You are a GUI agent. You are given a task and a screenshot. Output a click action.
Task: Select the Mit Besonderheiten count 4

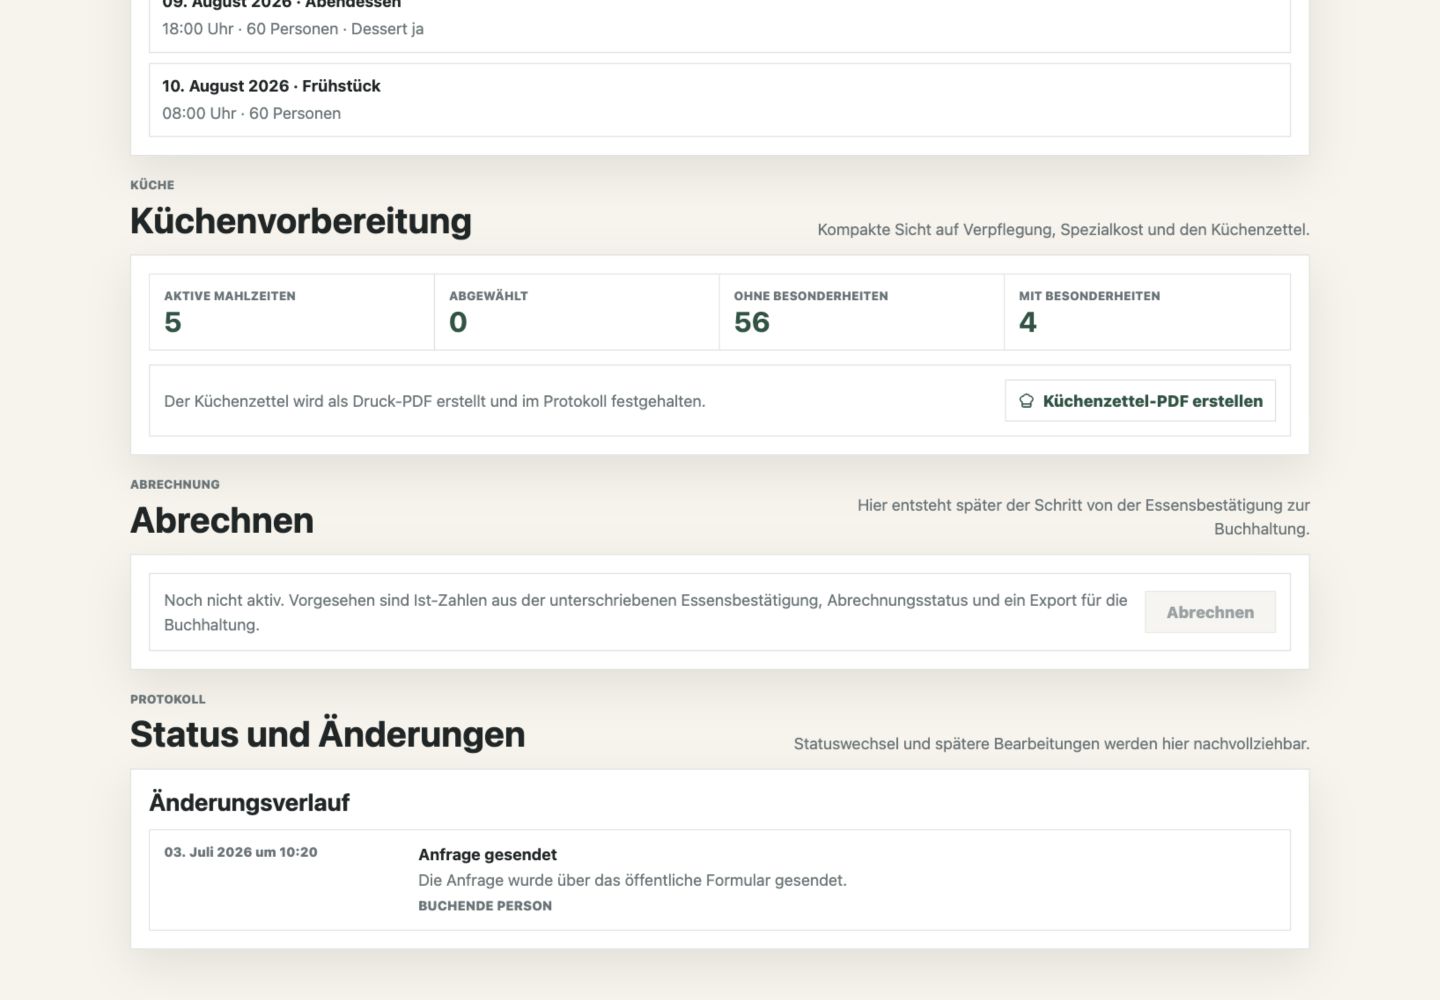point(1028,322)
